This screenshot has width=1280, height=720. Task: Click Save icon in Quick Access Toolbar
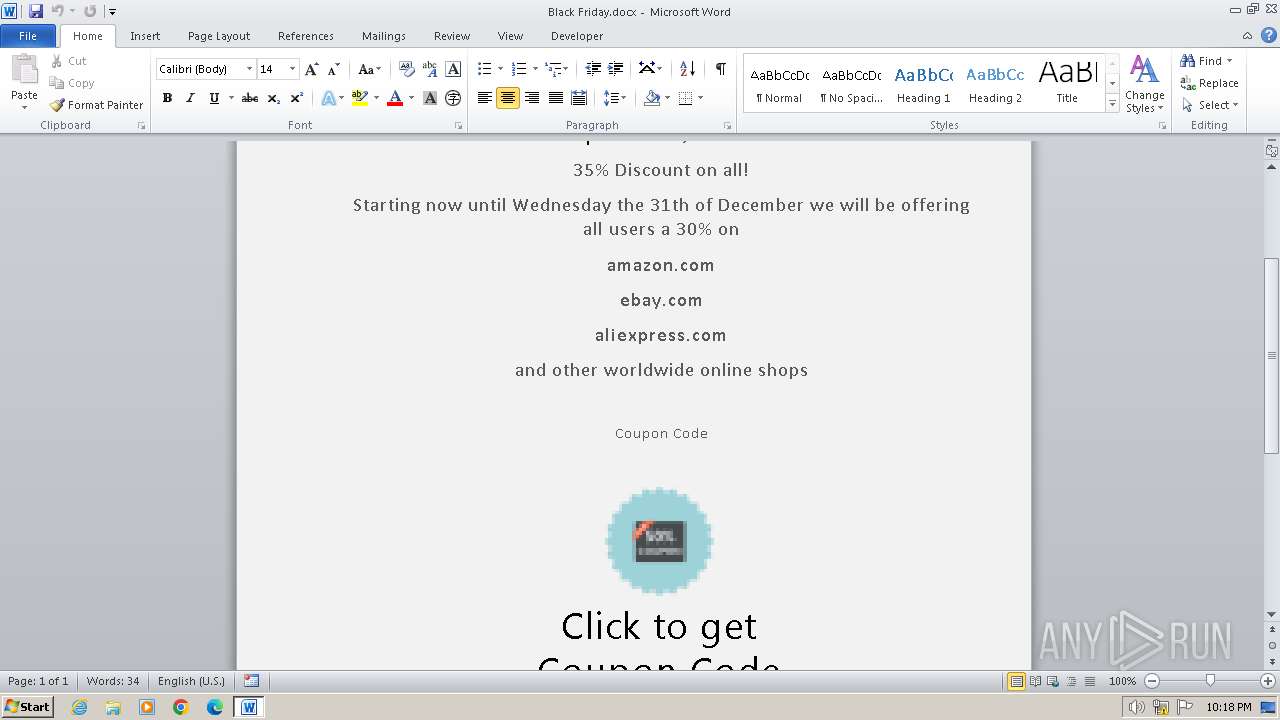(36, 11)
